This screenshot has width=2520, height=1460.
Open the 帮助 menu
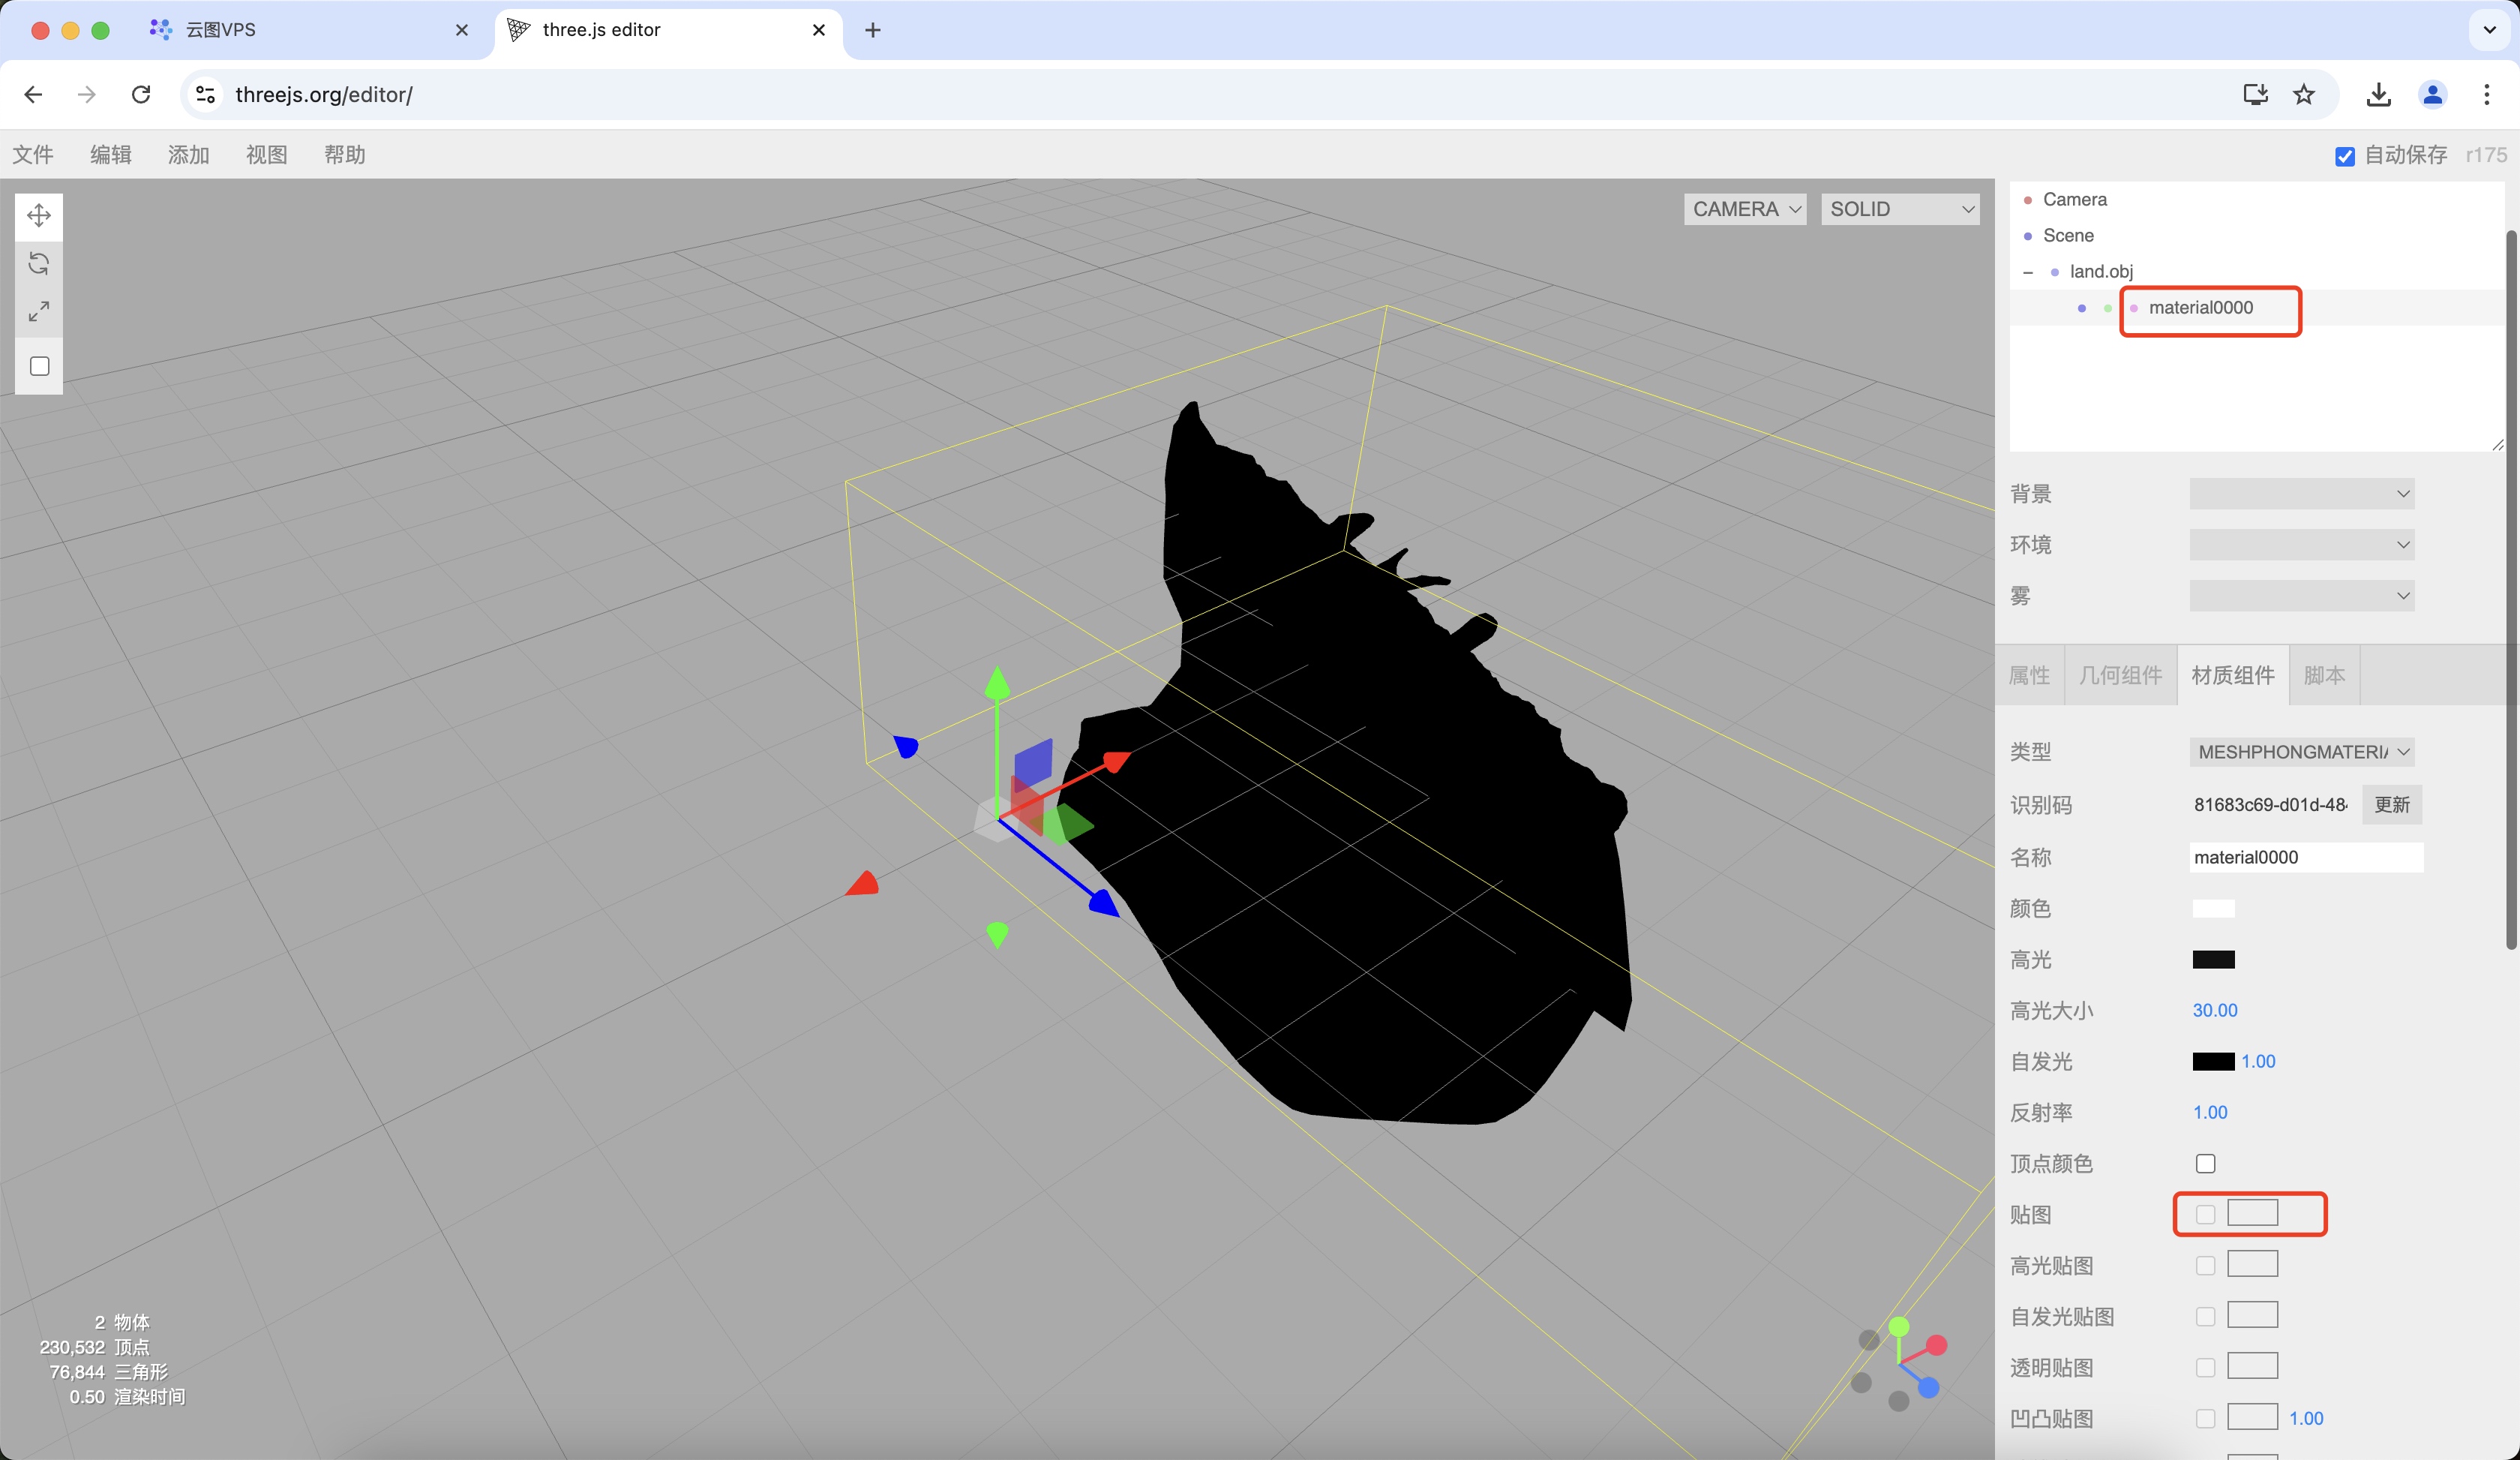point(345,154)
